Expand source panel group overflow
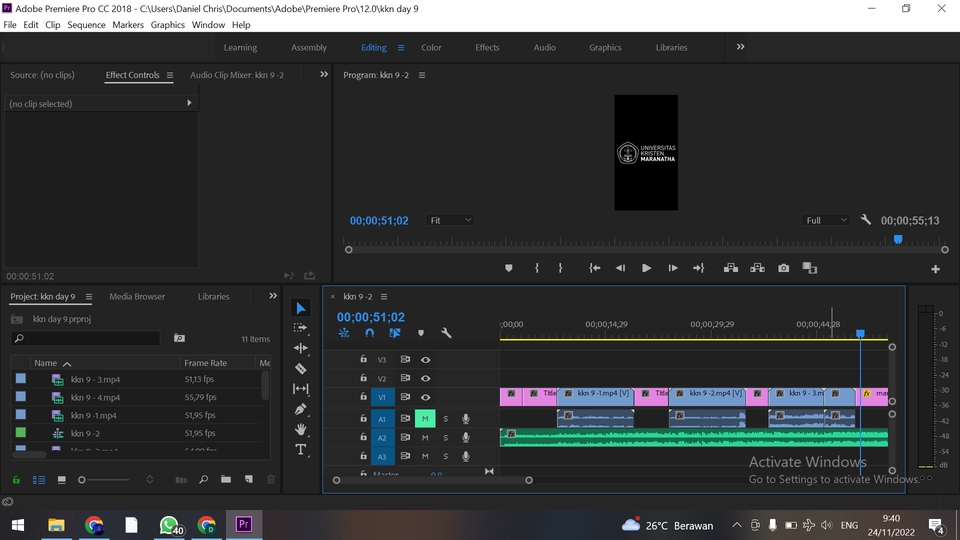The width and height of the screenshot is (960, 540). pyautogui.click(x=324, y=74)
